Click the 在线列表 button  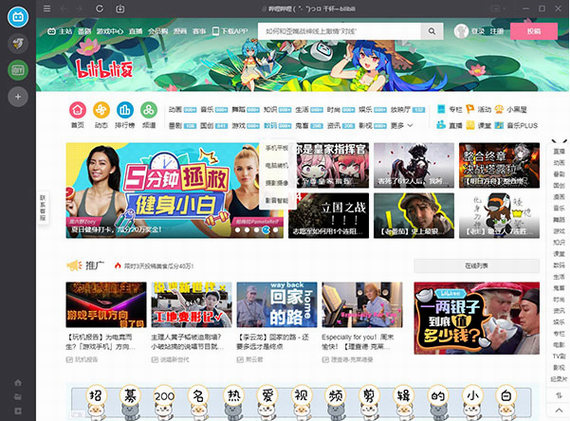[x=476, y=266]
